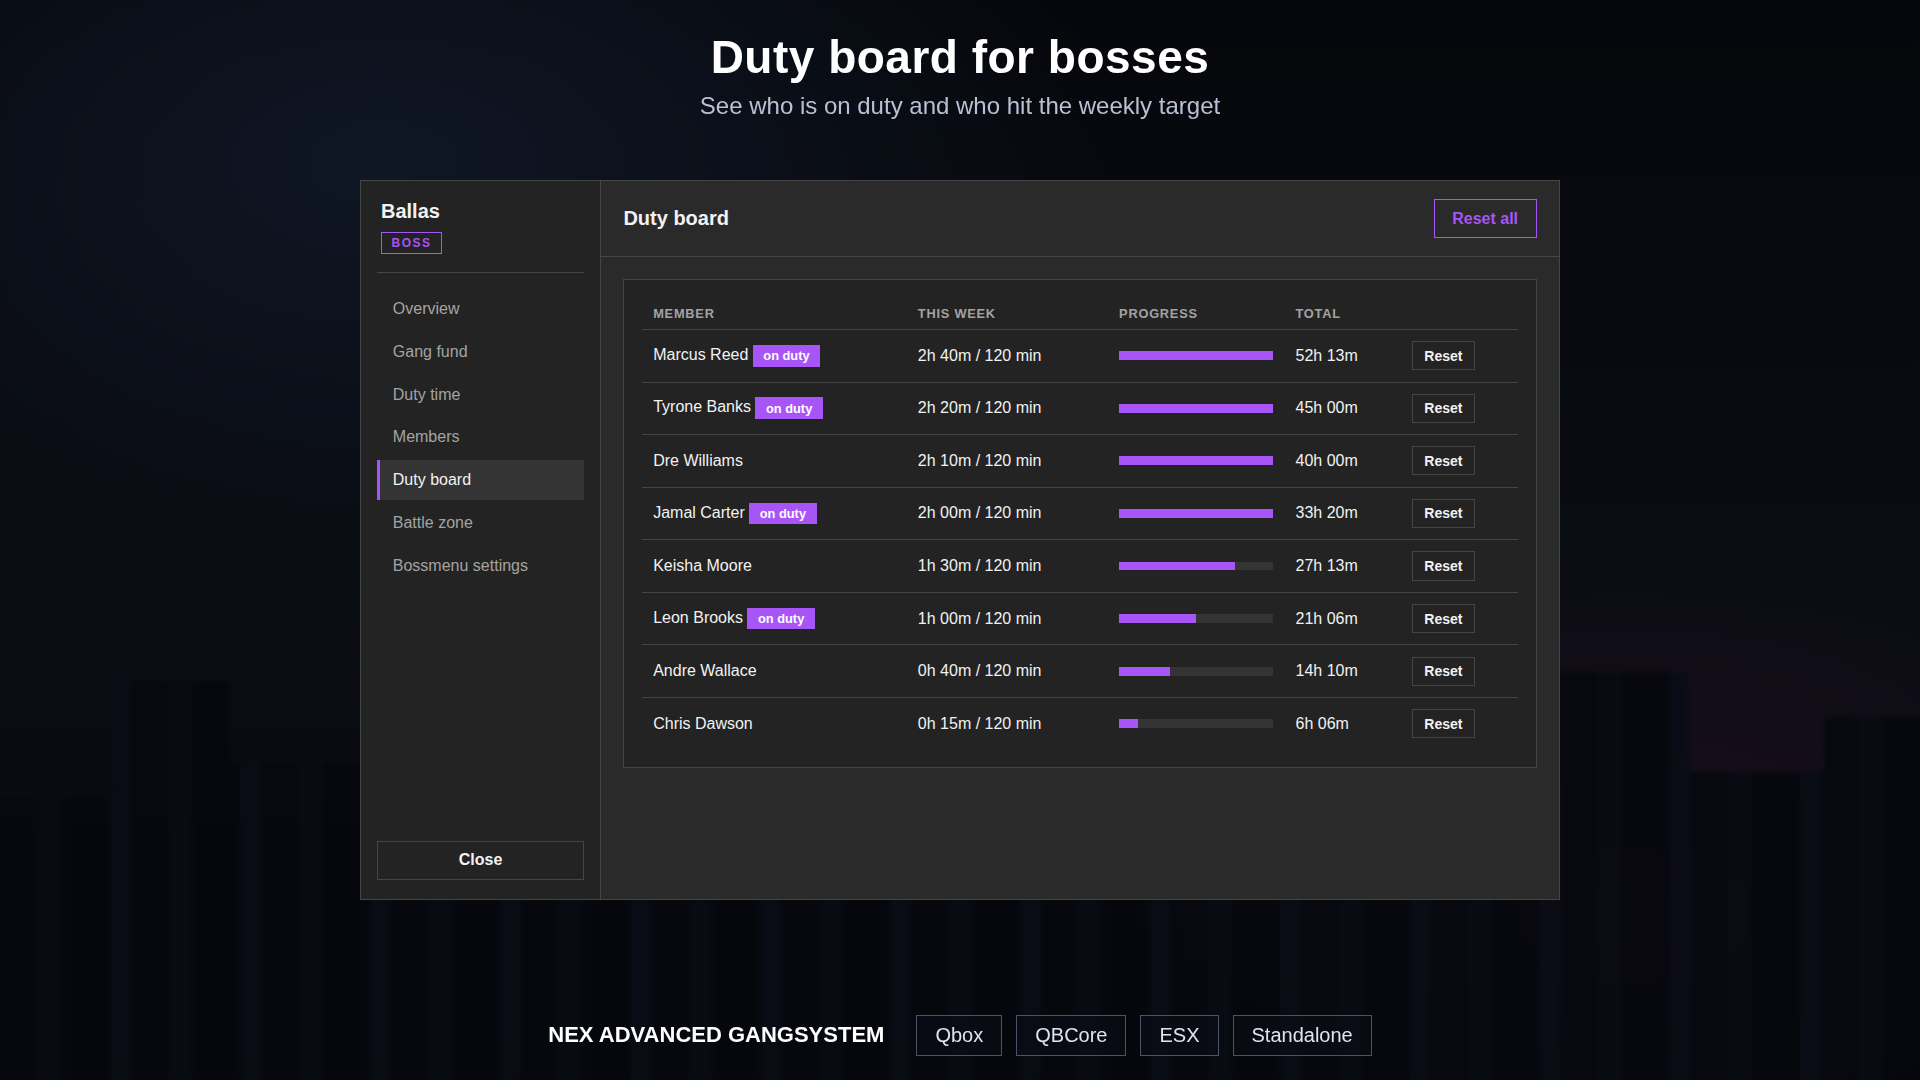Reset Andre Wallace's duty time

click(1443, 671)
